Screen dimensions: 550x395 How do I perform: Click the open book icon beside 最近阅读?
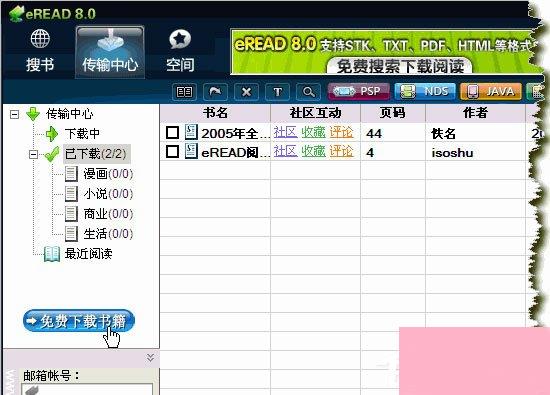point(52,254)
